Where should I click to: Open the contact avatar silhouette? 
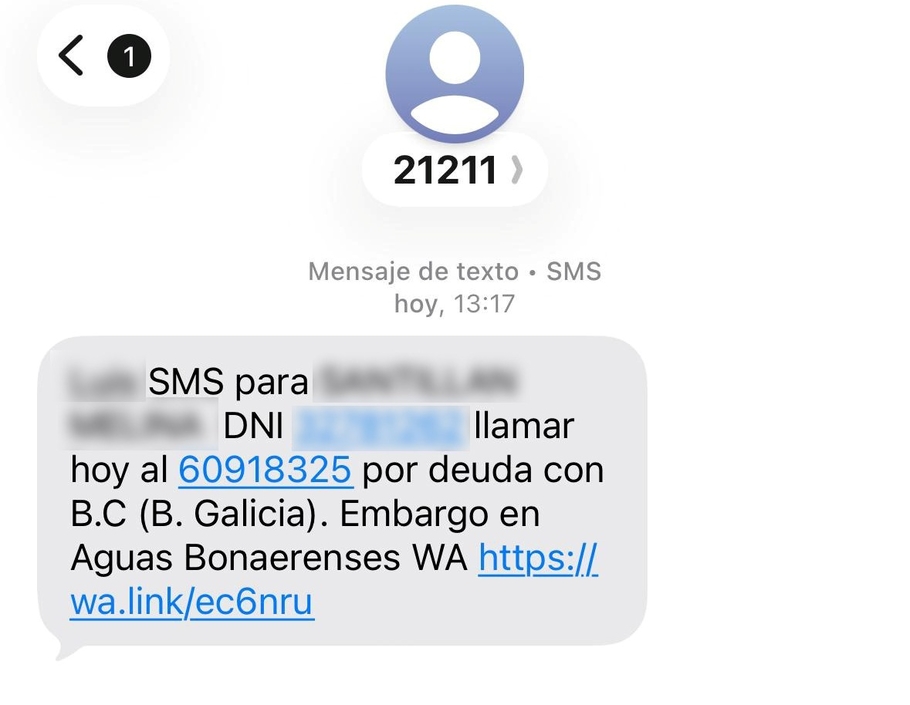pos(454,74)
